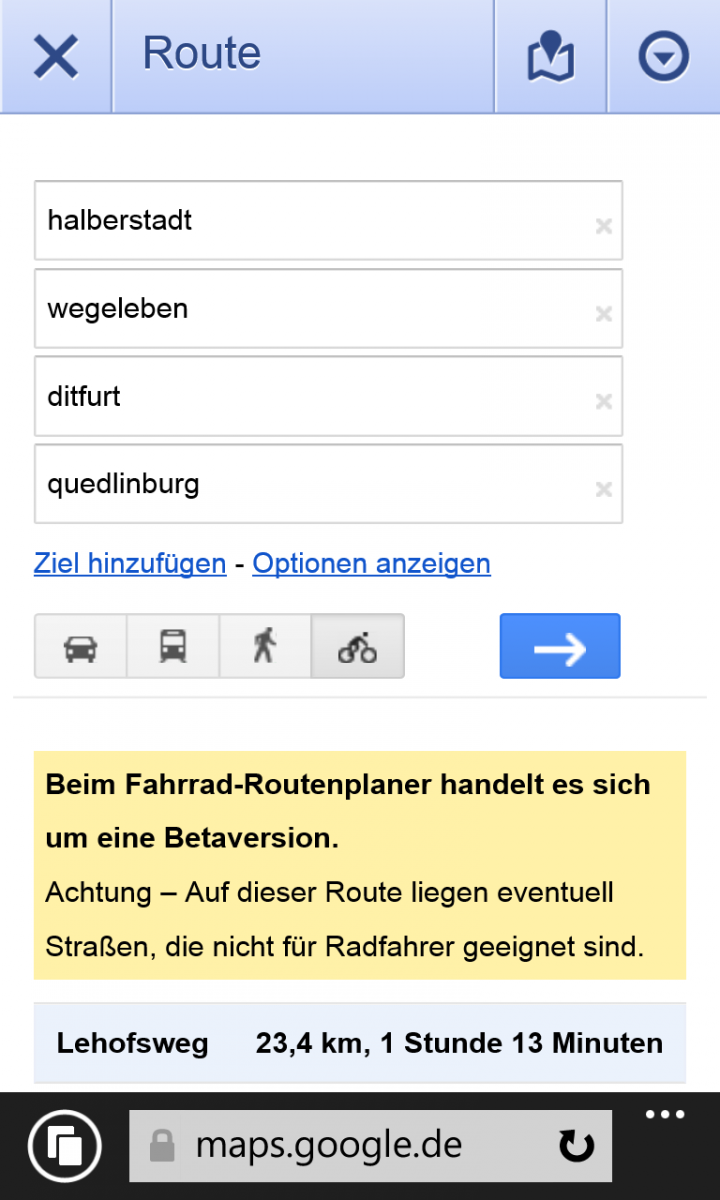Open the map view icon
Screen dimensions: 720x1200
pos(551,56)
